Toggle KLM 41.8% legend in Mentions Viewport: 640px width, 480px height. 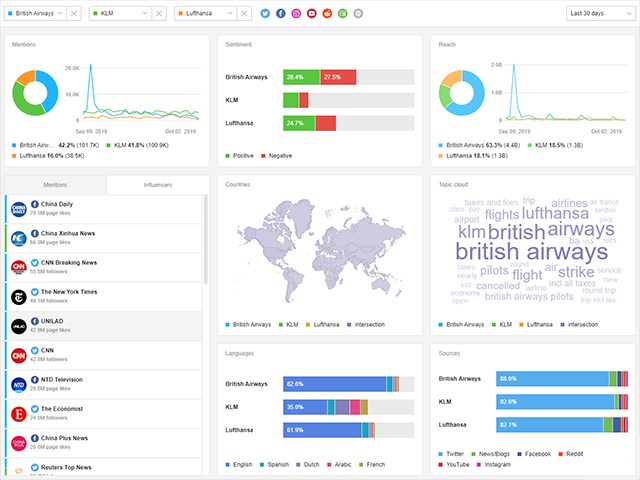[x=138, y=145]
